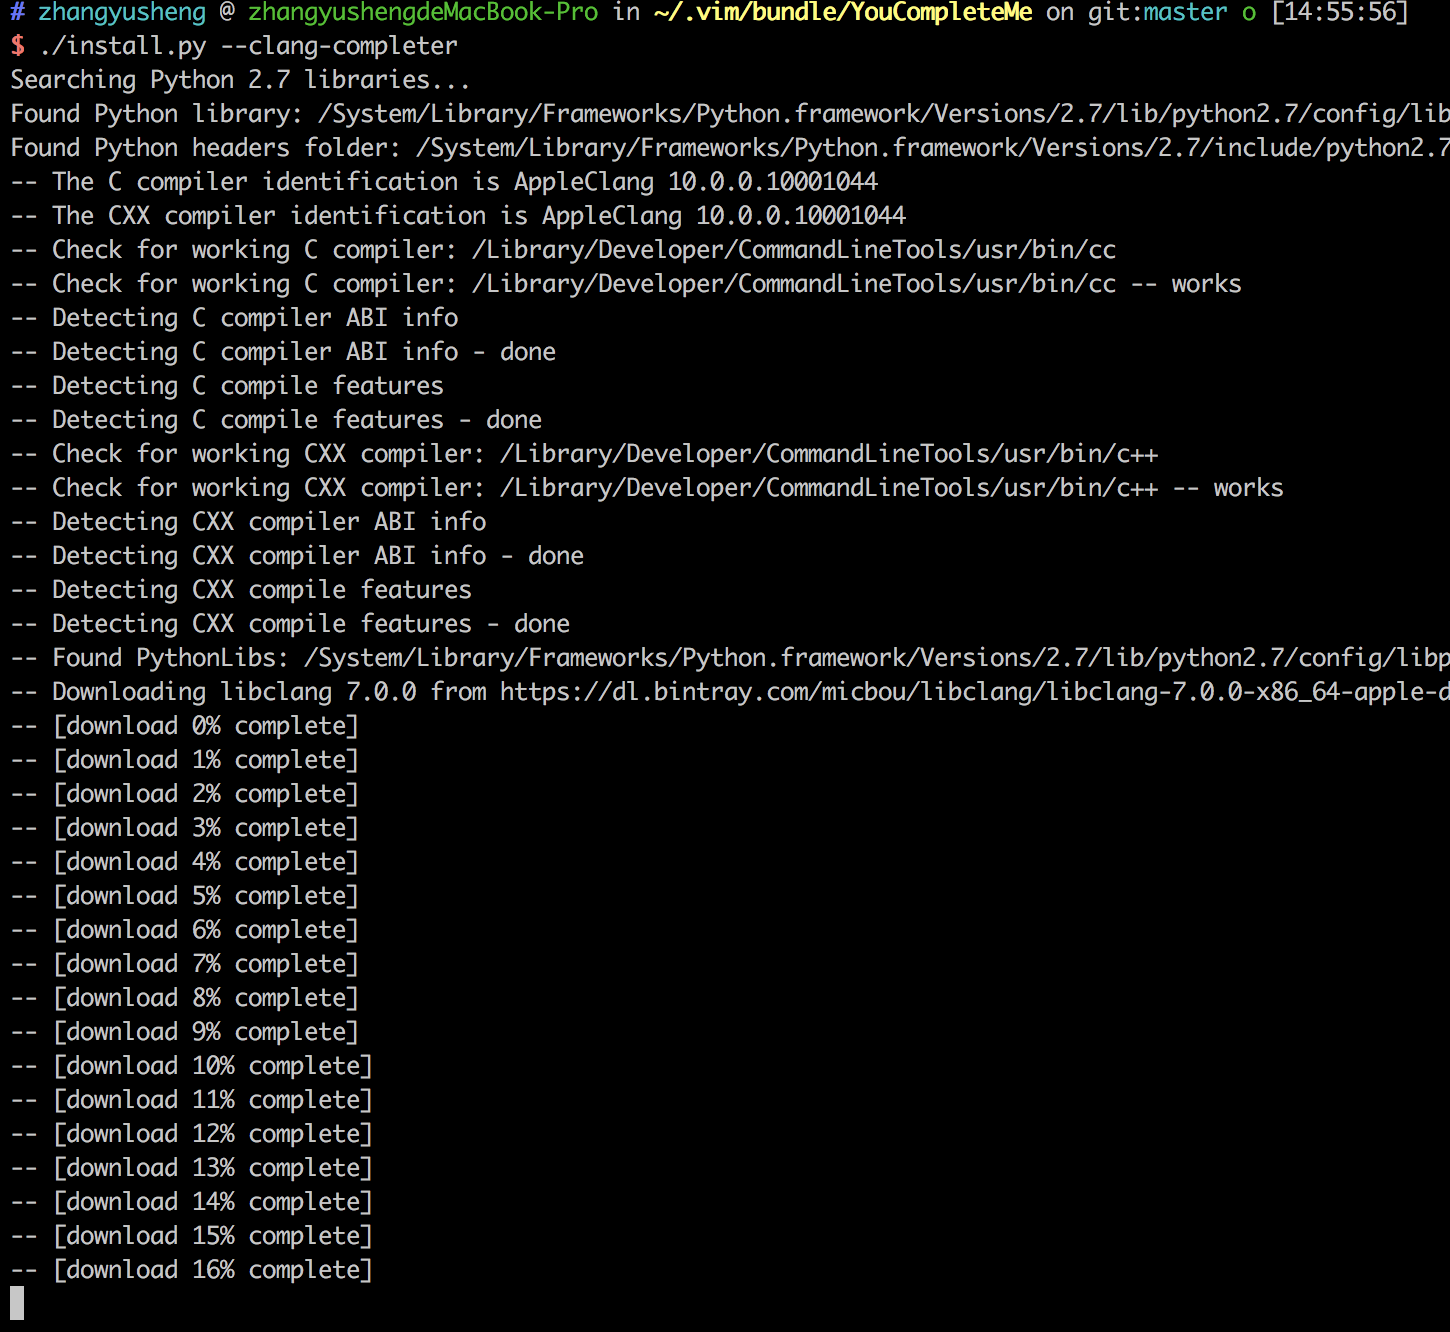Click the 'Found Python library:' line
The height and width of the screenshot is (1332, 1450).
pyautogui.click(x=730, y=114)
